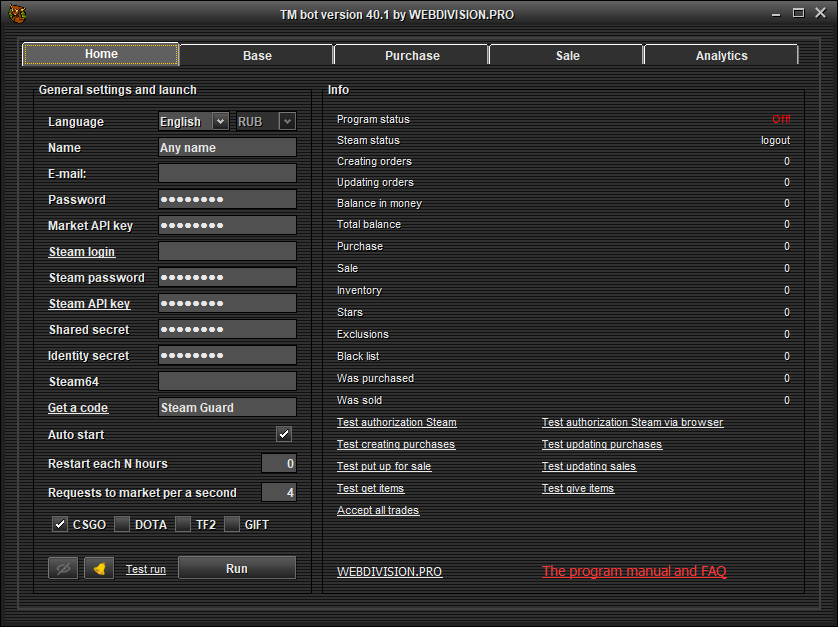Click the Test run link
Image resolution: width=838 pixels, height=627 pixels.
coord(146,569)
